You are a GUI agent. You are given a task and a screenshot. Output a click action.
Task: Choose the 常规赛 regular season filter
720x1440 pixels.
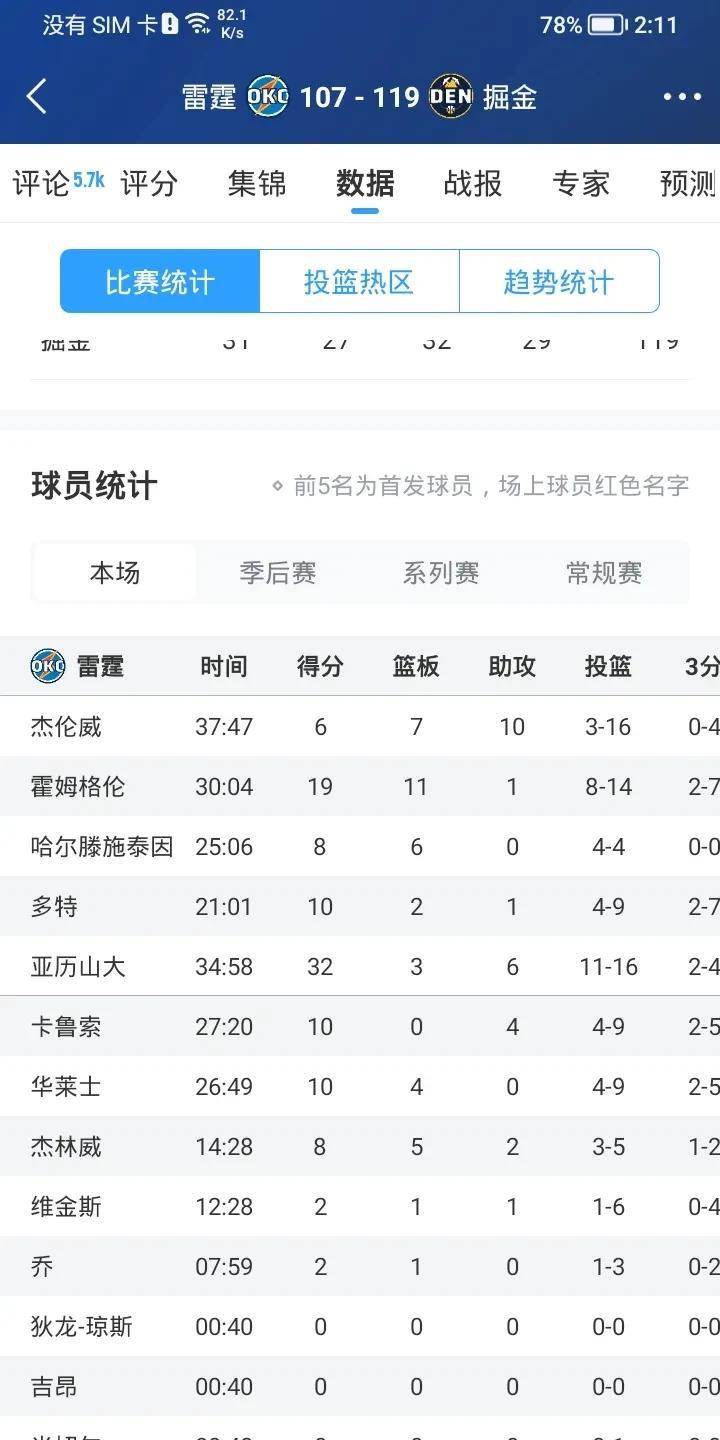coord(604,573)
